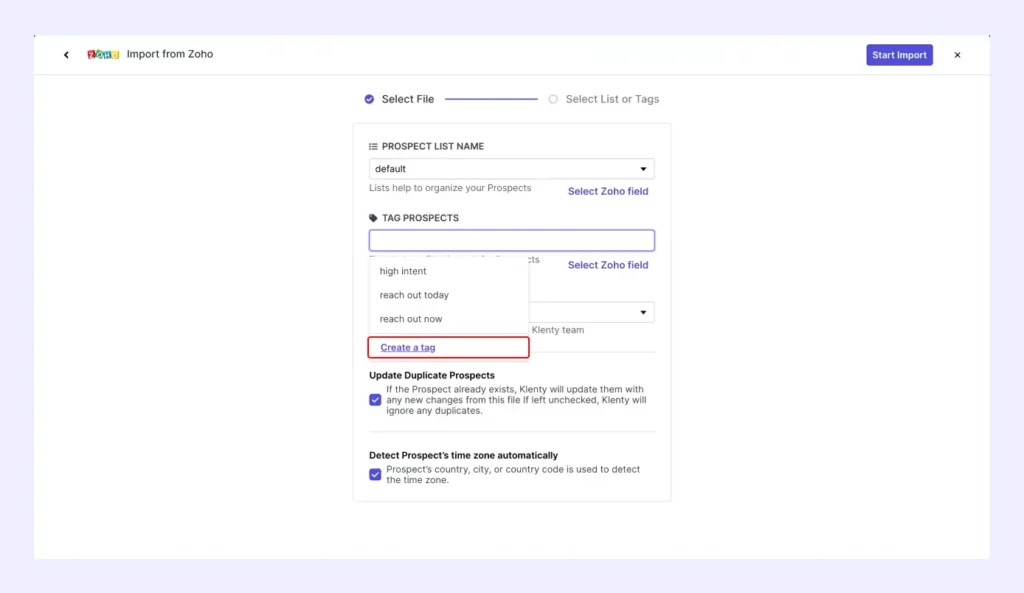
Task: Close the Import from Zoho dialog
Action: click(x=957, y=55)
